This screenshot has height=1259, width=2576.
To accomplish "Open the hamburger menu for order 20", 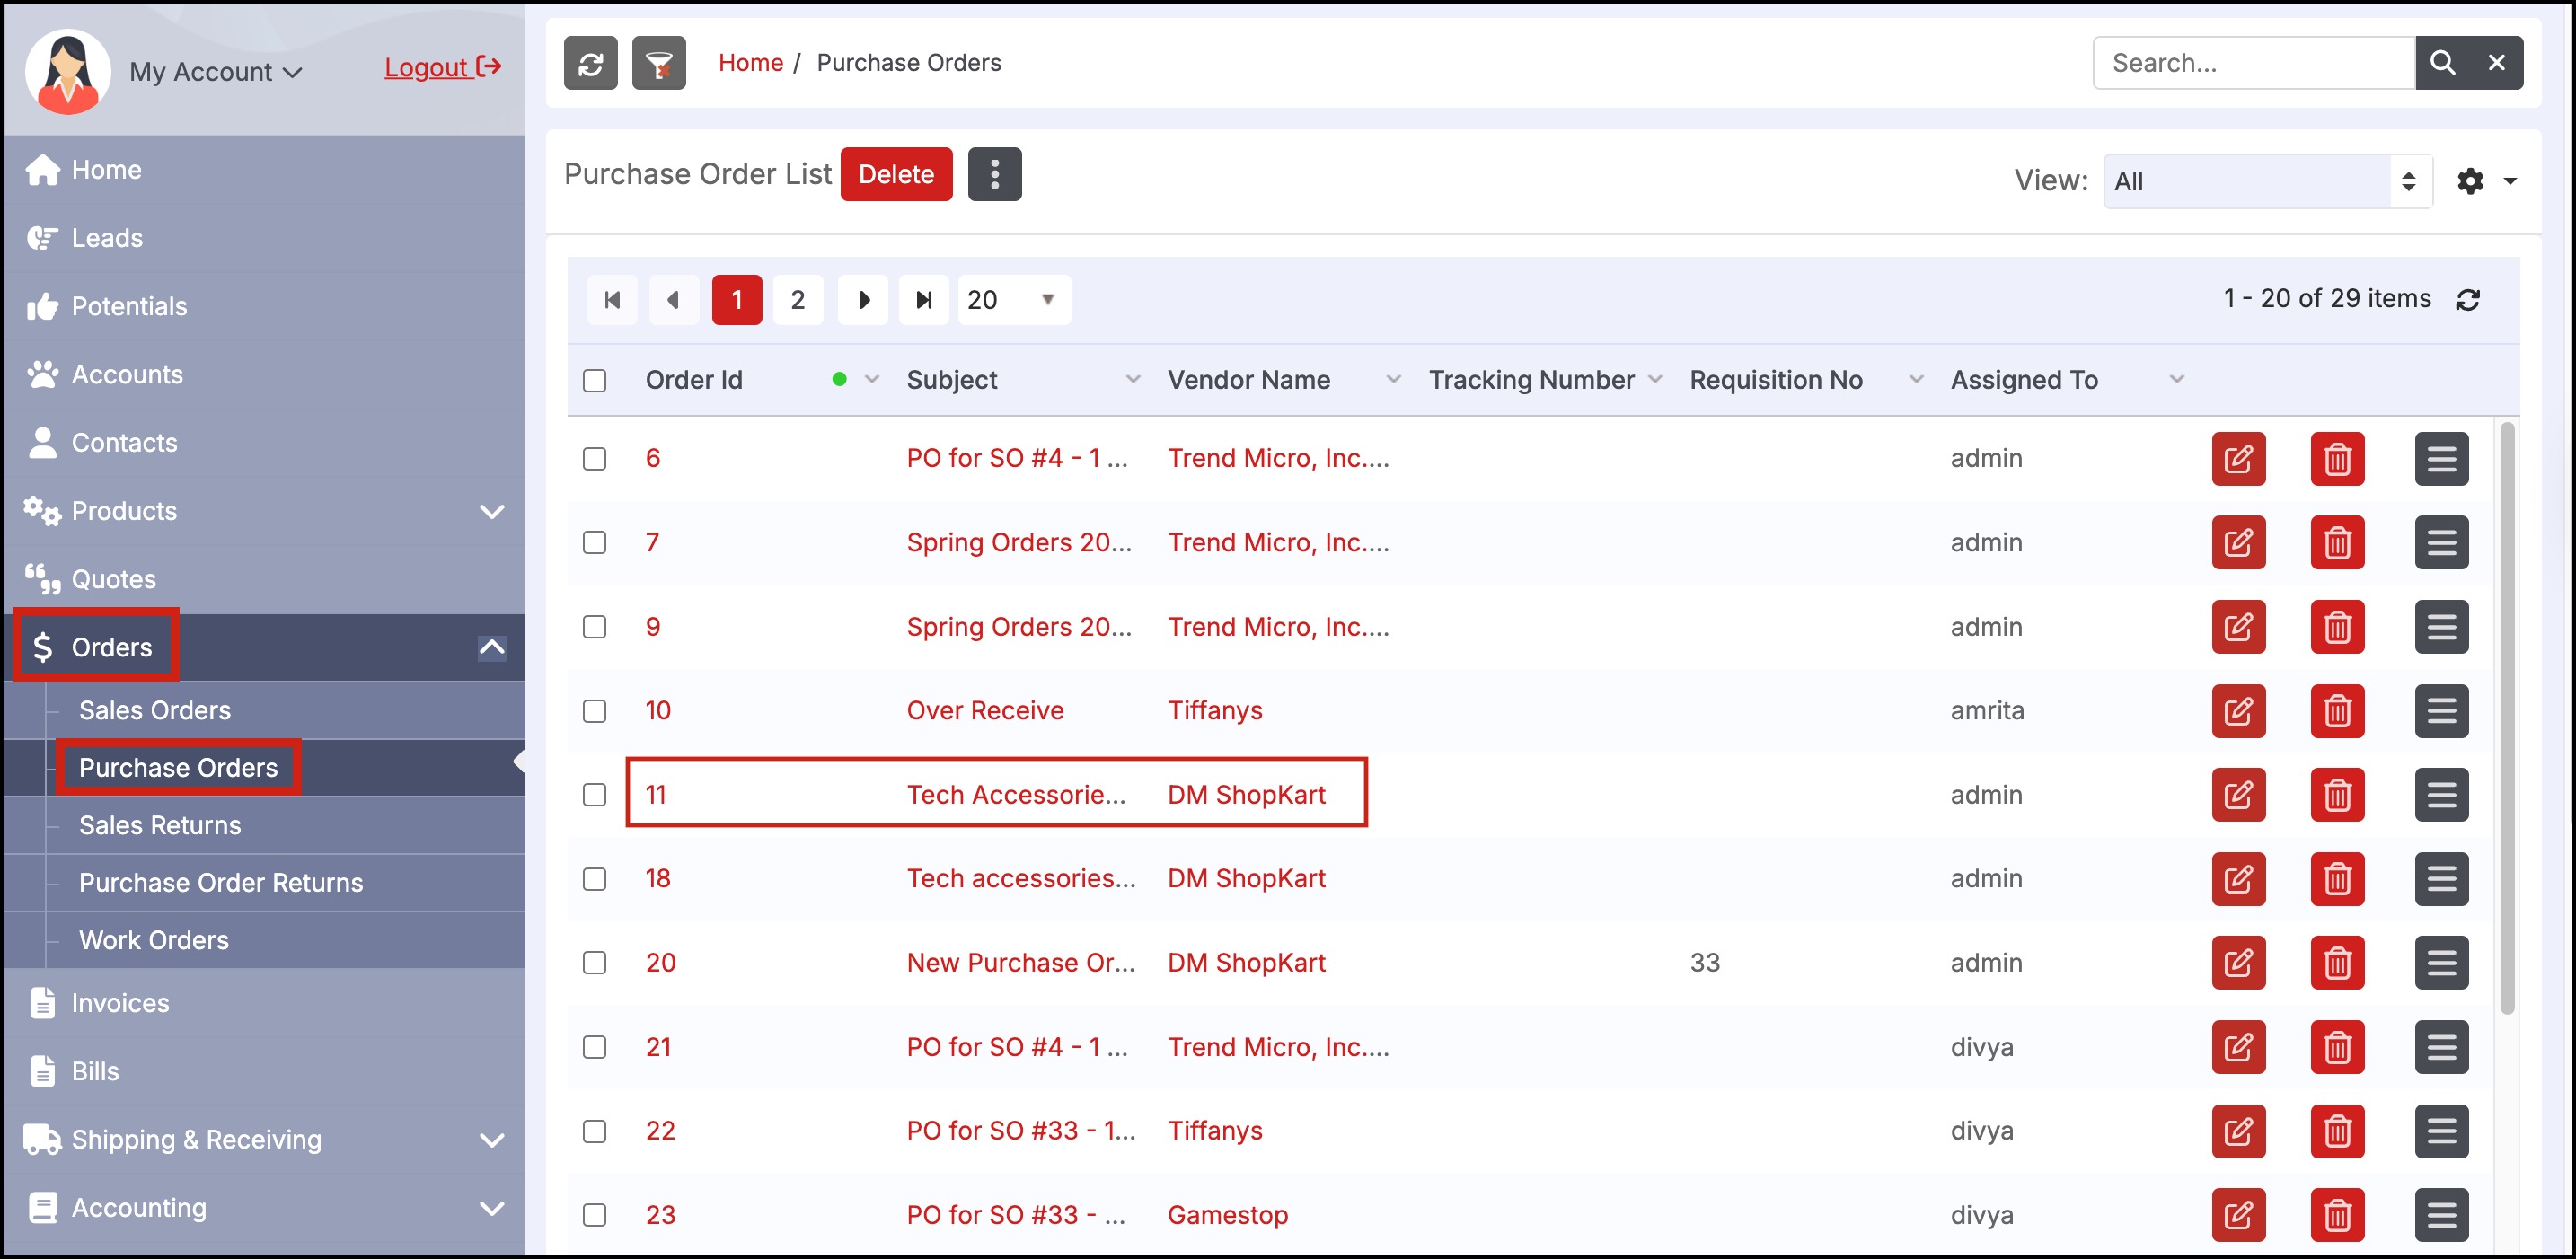I will tap(2440, 963).
